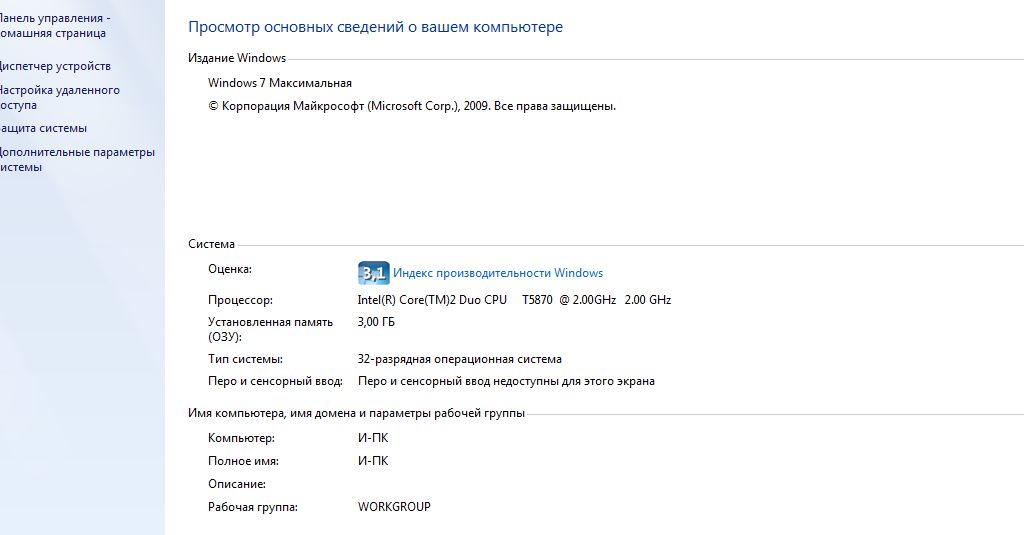The image size is (1024, 535).
Task: Click the 32-разрядная операционная система text
Action: (x=460, y=359)
